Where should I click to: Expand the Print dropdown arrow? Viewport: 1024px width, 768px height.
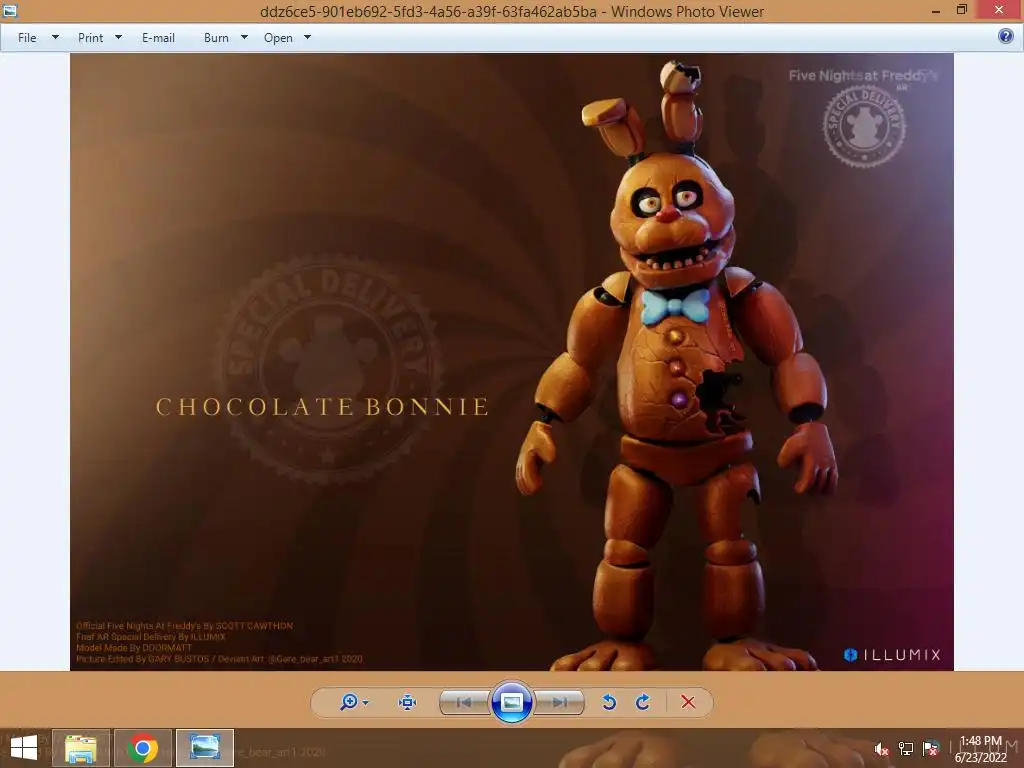click(x=118, y=37)
